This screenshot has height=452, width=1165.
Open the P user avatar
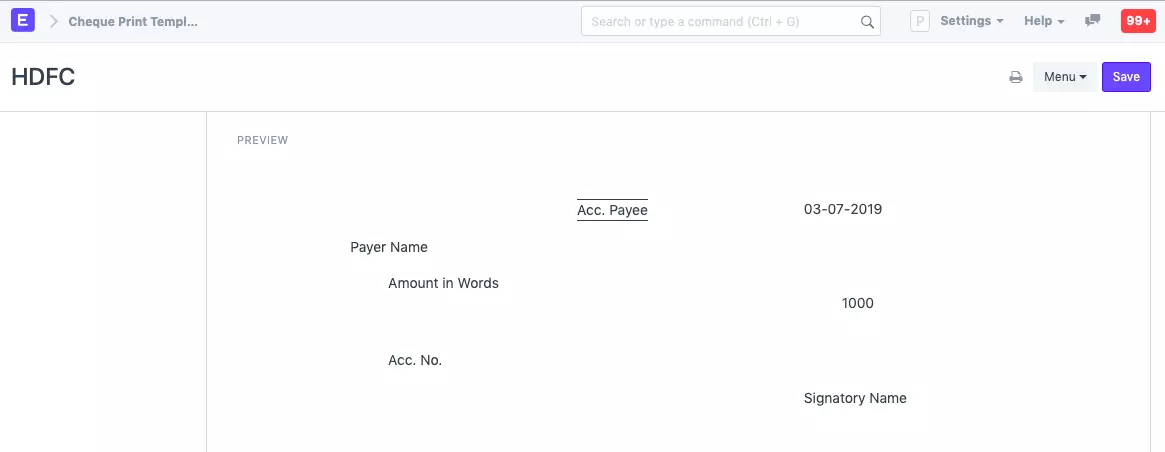(x=920, y=22)
